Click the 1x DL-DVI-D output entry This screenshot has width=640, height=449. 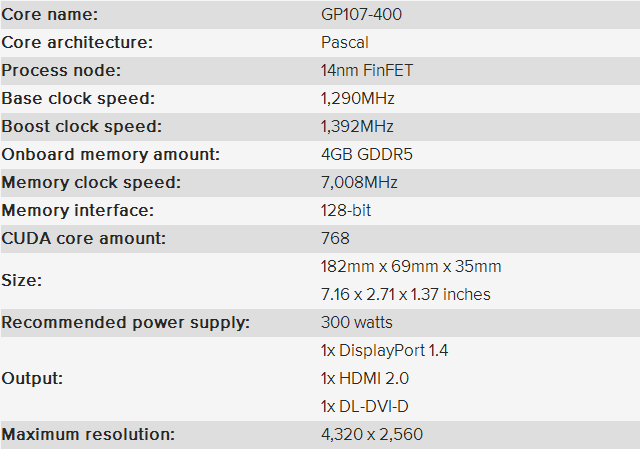point(364,406)
